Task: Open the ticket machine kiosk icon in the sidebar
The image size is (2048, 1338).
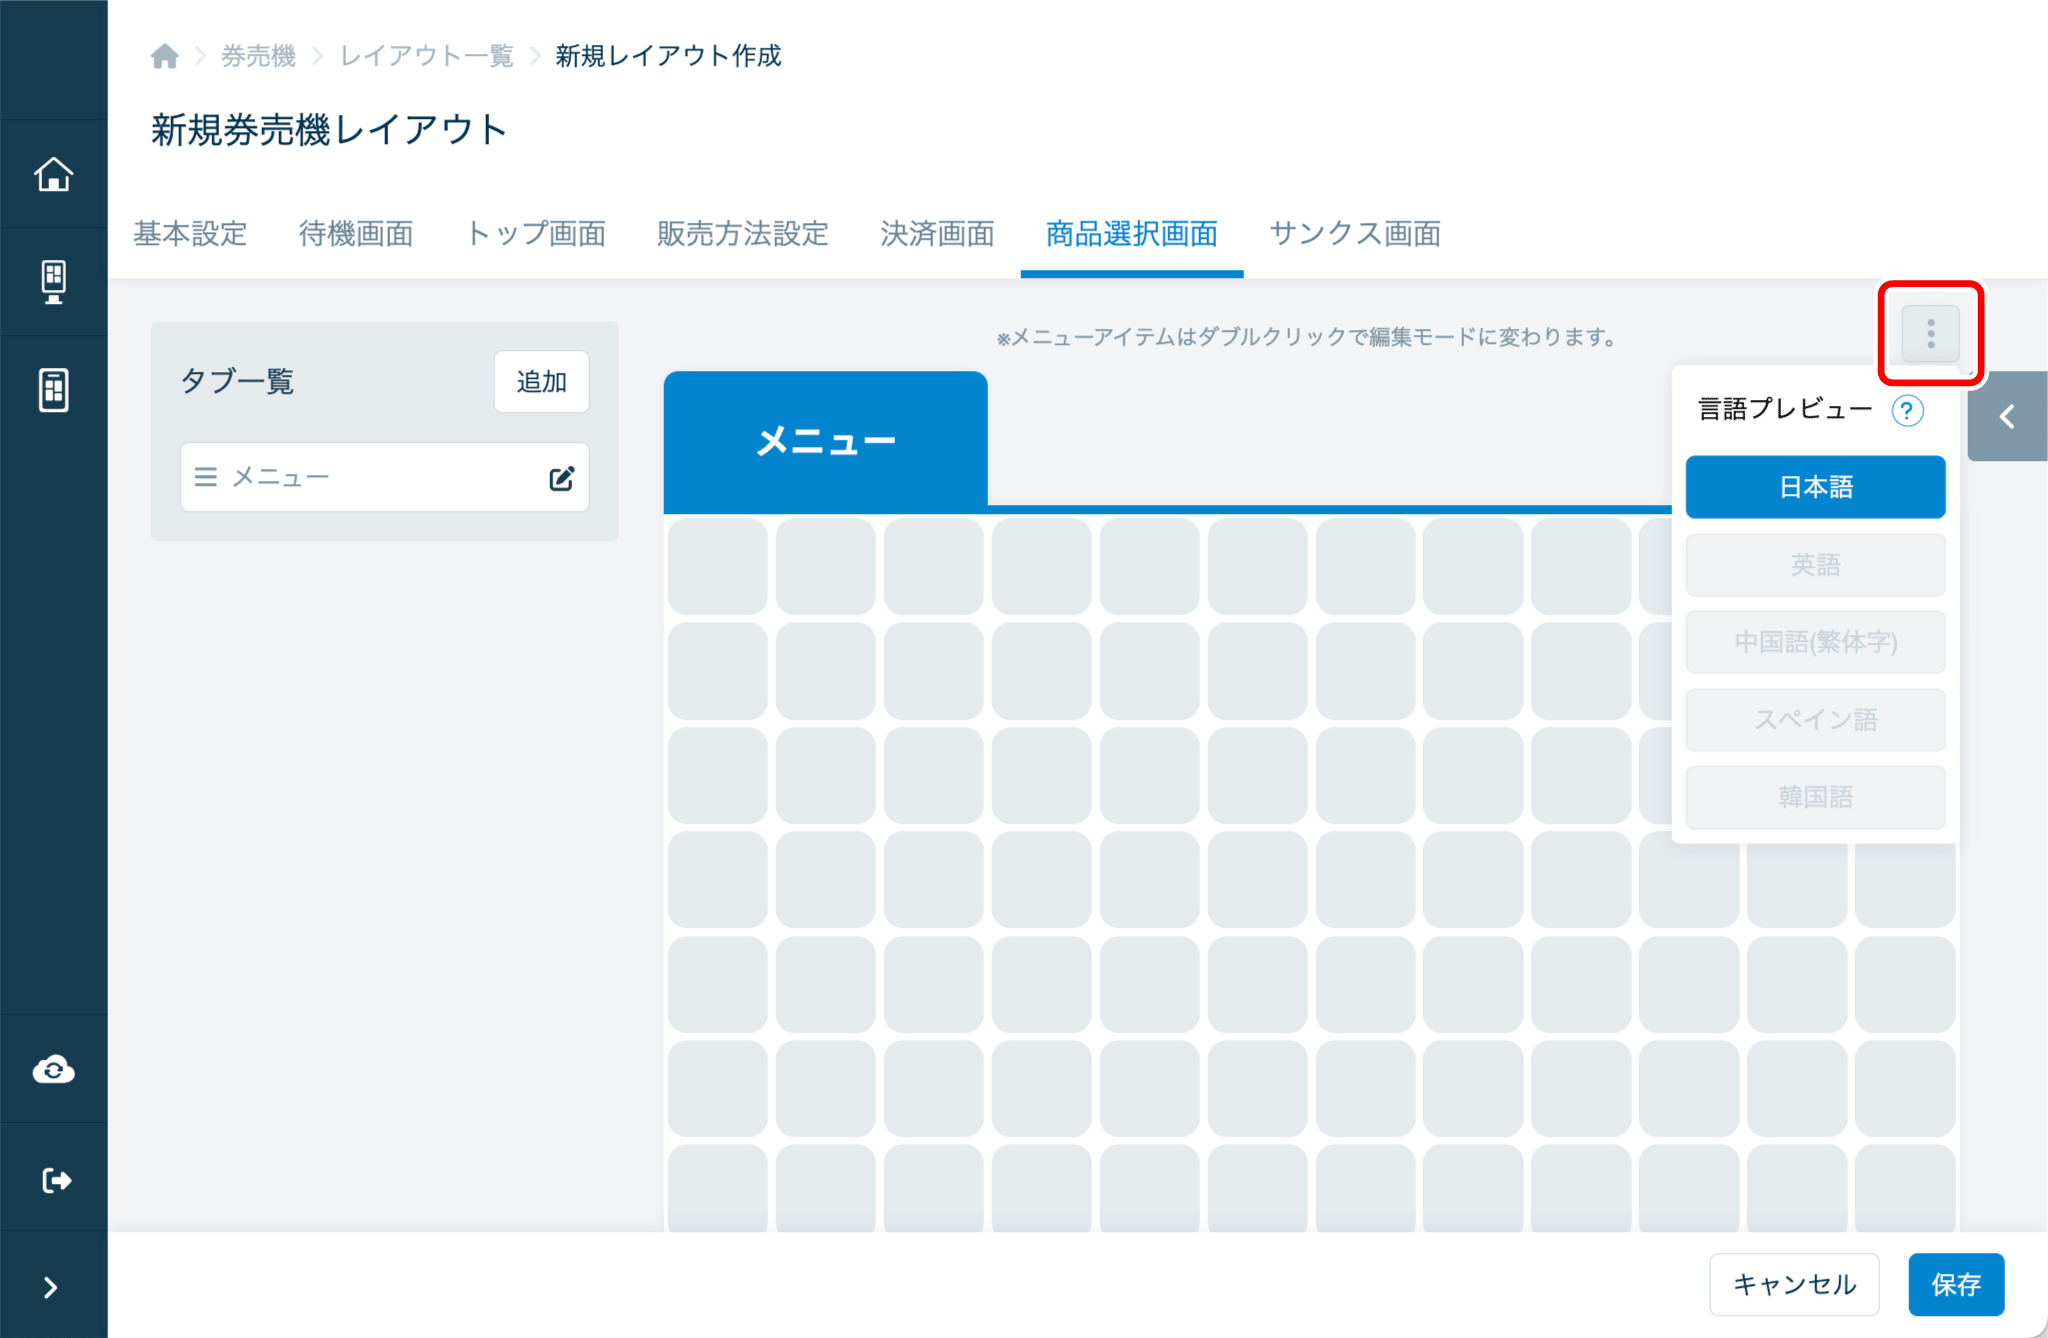Action: click(54, 282)
